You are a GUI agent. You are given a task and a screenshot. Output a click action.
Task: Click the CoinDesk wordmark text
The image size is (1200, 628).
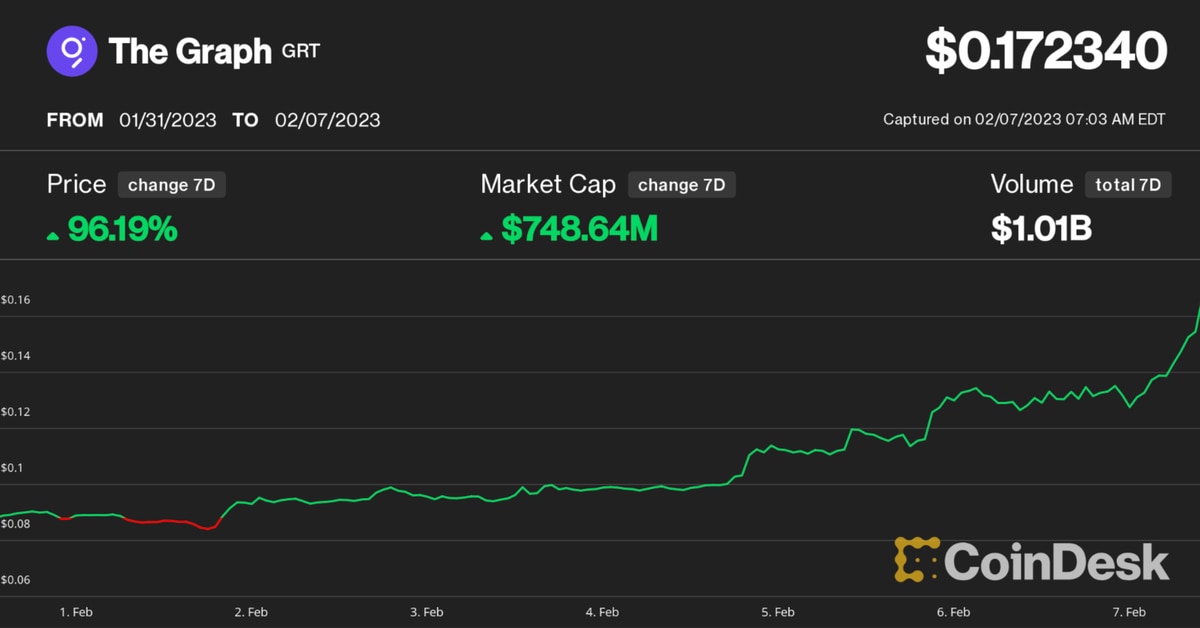(x=1056, y=561)
